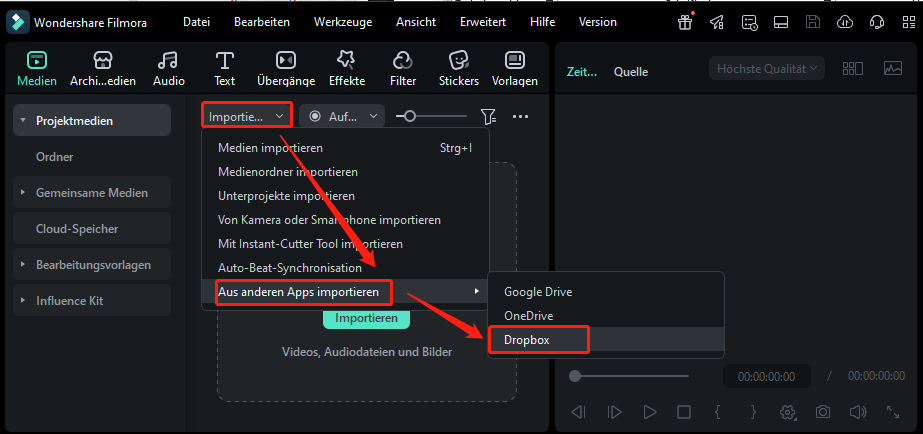923x434 pixels.
Task: Open the Ordner item in sidebar
Action: pos(92,157)
